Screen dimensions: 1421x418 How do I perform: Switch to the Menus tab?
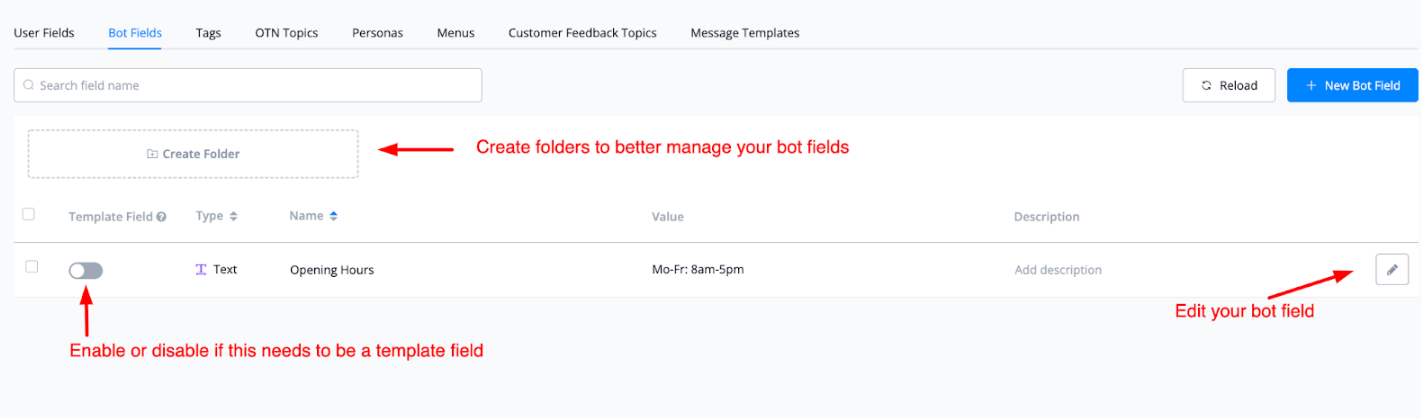455,33
